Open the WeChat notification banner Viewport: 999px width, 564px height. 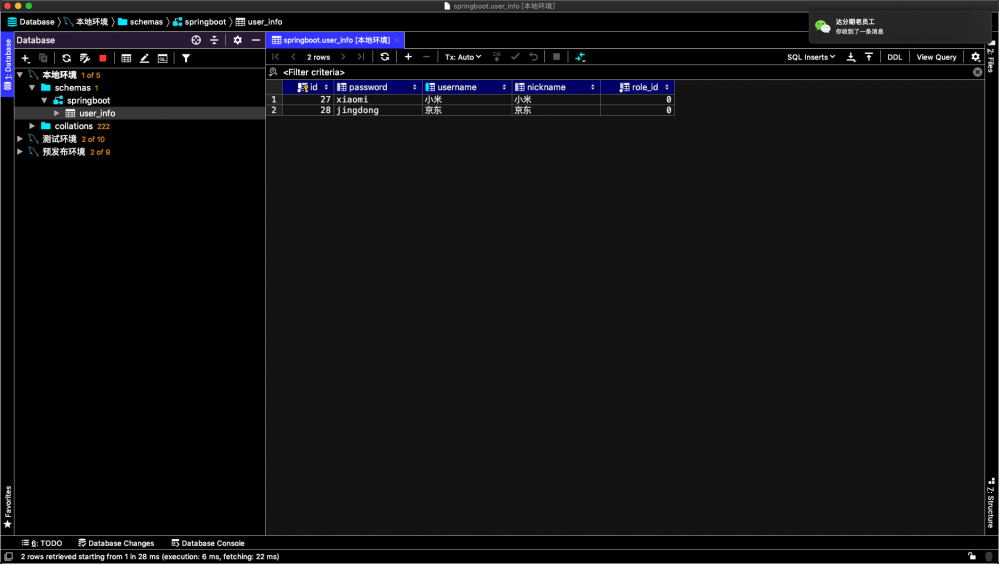click(x=900, y=27)
